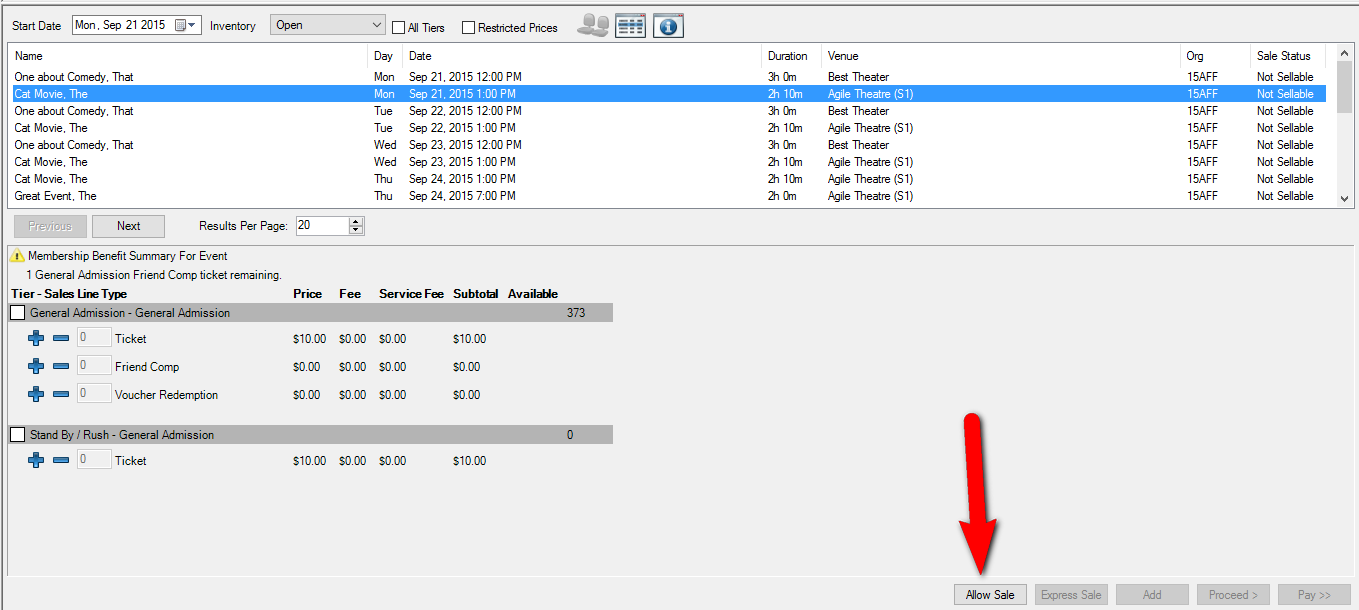
Task: Decrease Voucher Redemption quantity with minus icon
Action: click(61, 395)
